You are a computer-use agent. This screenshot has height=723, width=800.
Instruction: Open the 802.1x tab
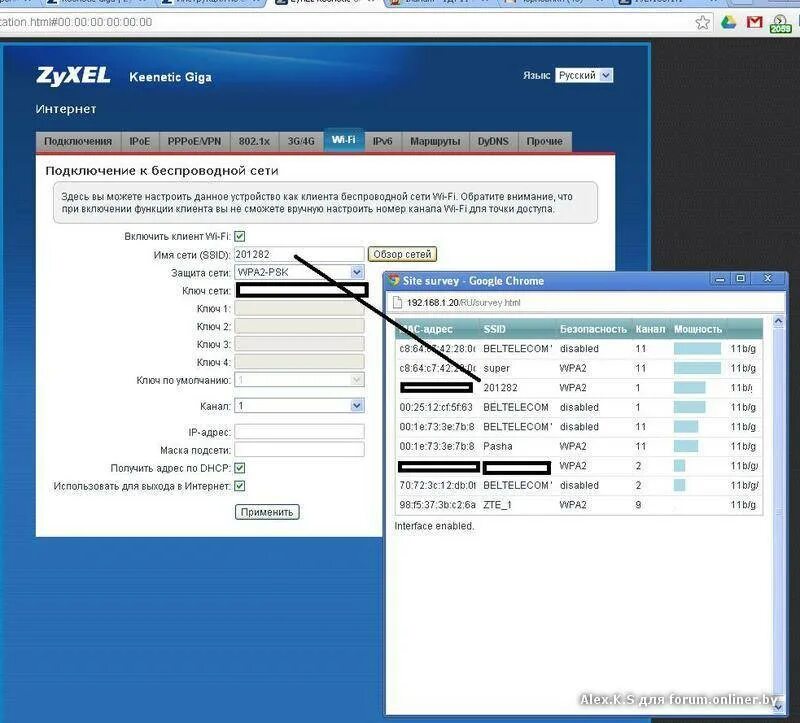(x=254, y=141)
